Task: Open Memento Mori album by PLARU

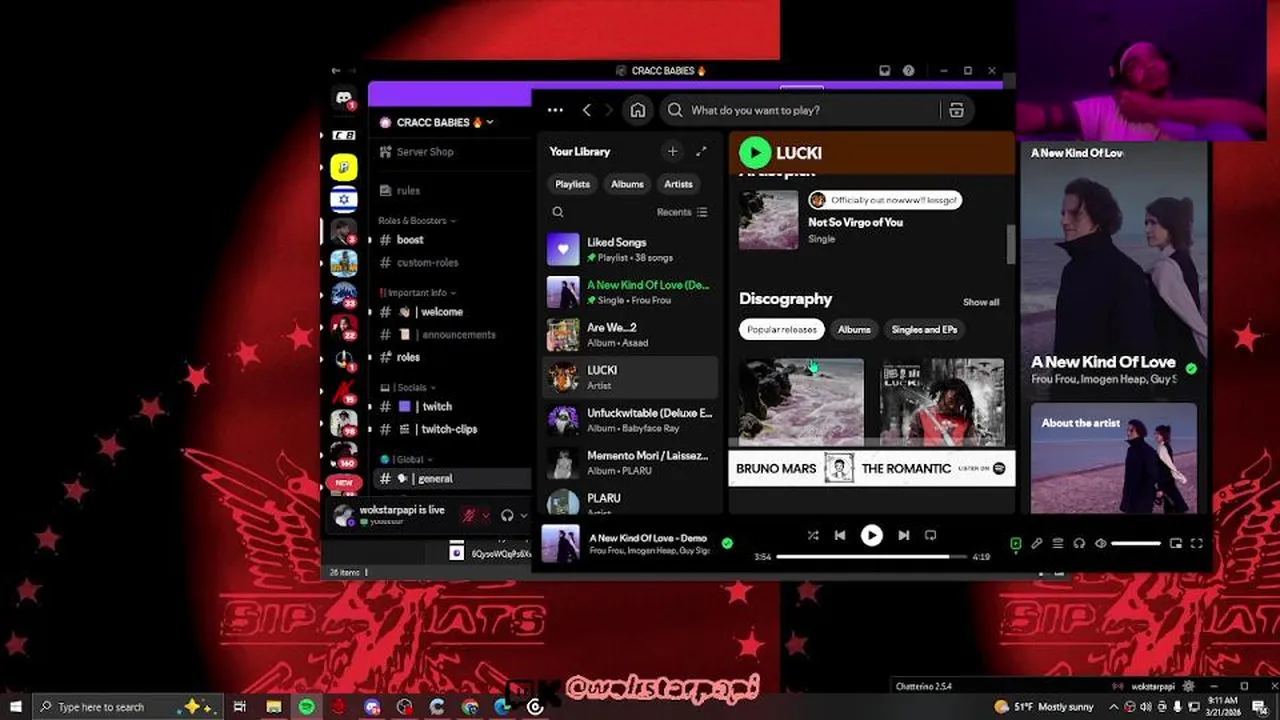Action: click(x=630, y=463)
